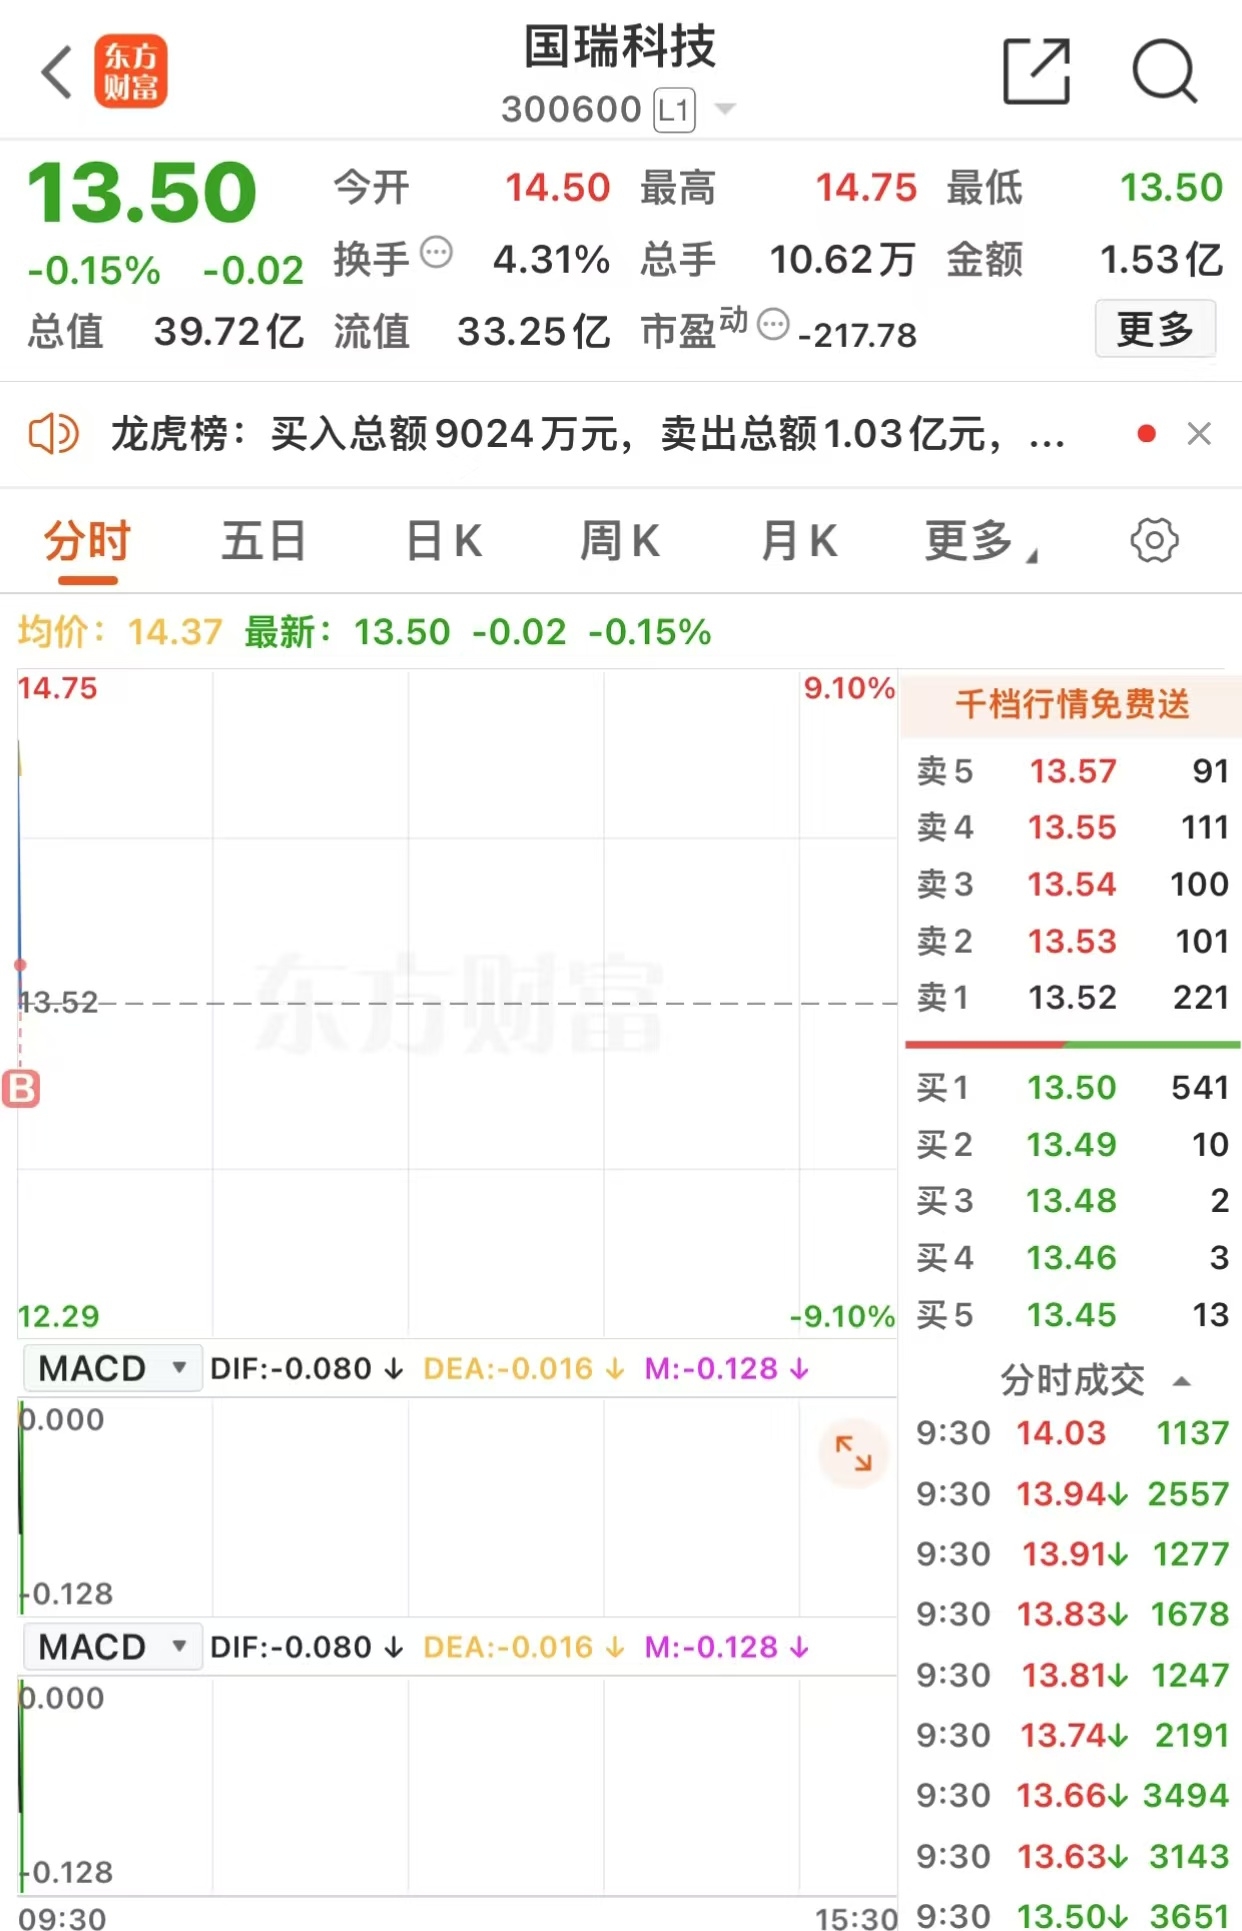Image resolution: width=1242 pixels, height=1931 pixels.
Task: Switch to the 日K tab
Action: point(444,541)
